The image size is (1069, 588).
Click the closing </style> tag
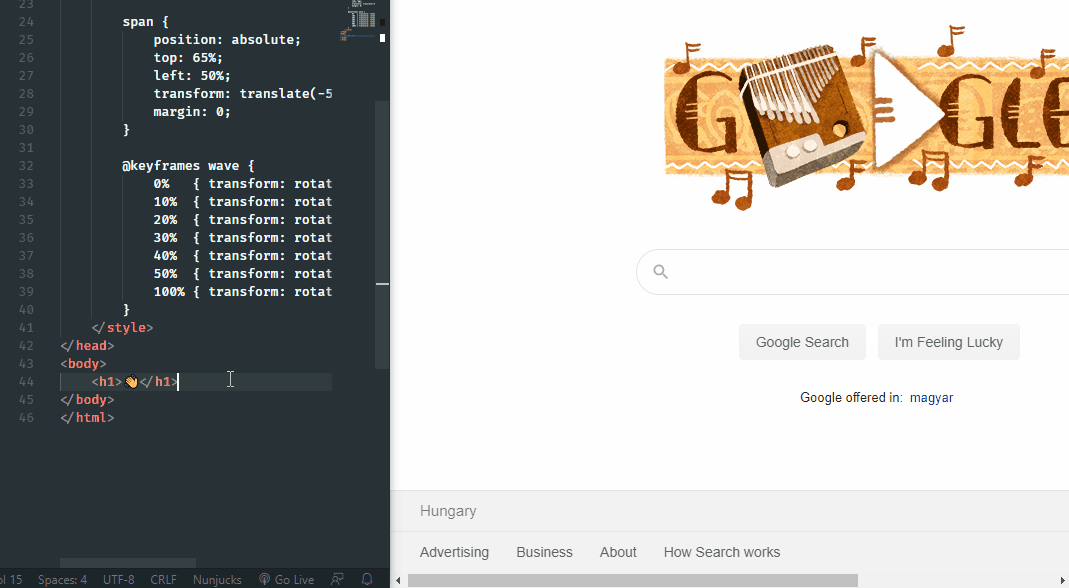(x=122, y=327)
